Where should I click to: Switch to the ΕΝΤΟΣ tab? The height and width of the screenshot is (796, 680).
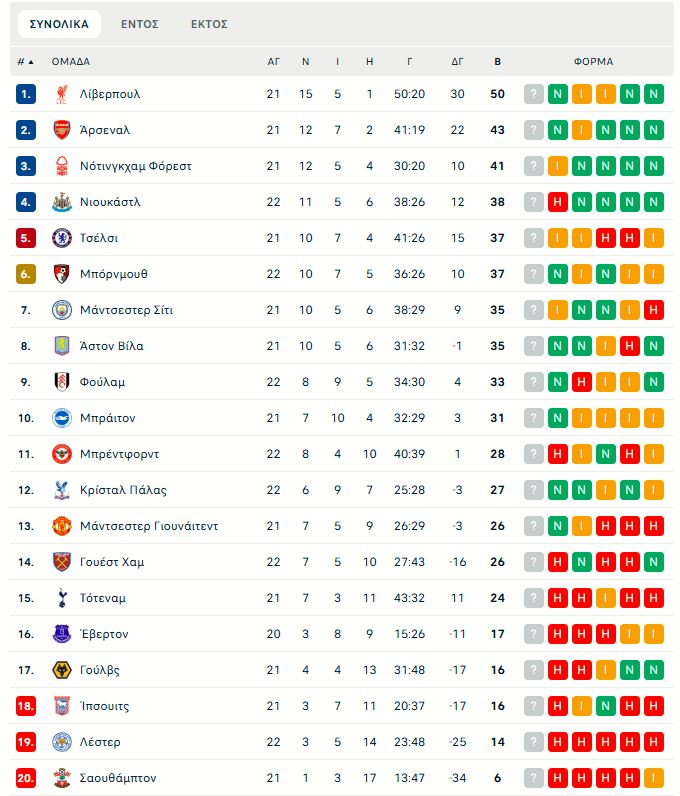(140, 24)
